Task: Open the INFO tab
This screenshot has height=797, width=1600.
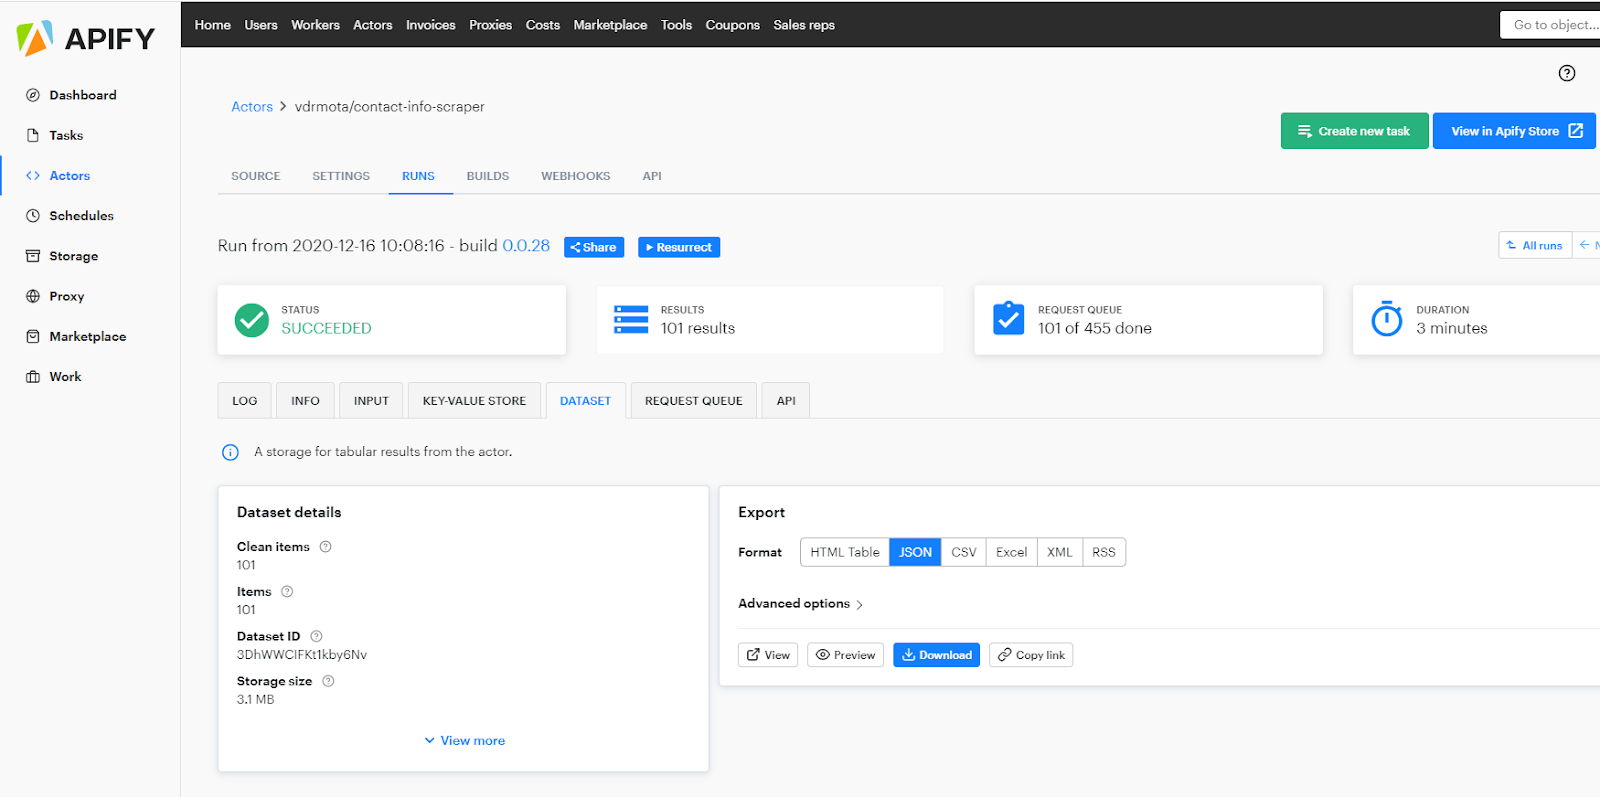Action: [x=305, y=401]
